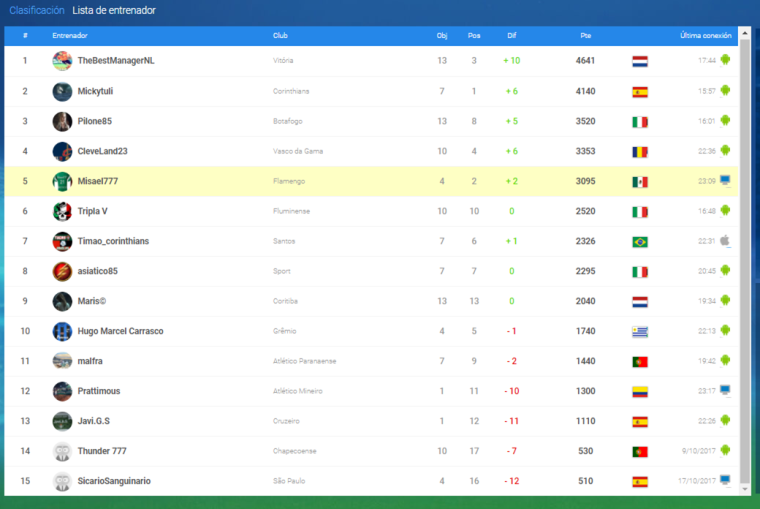Viewport: 760px width, 509px height.
Task: Click Android icon in TheBestManagerNL row
Action: (725, 60)
